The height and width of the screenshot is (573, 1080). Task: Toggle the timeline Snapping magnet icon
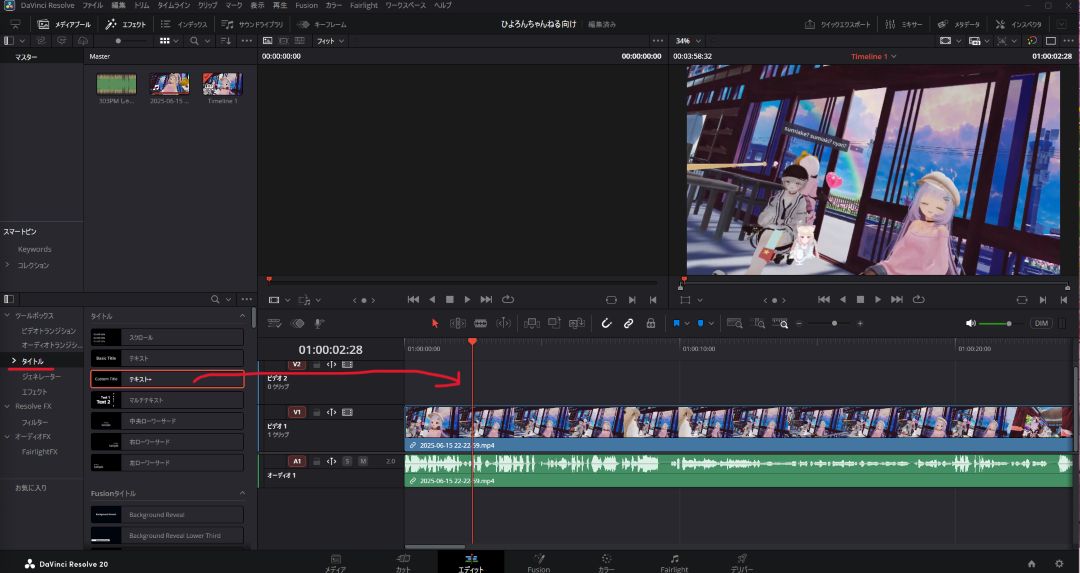tap(605, 323)
